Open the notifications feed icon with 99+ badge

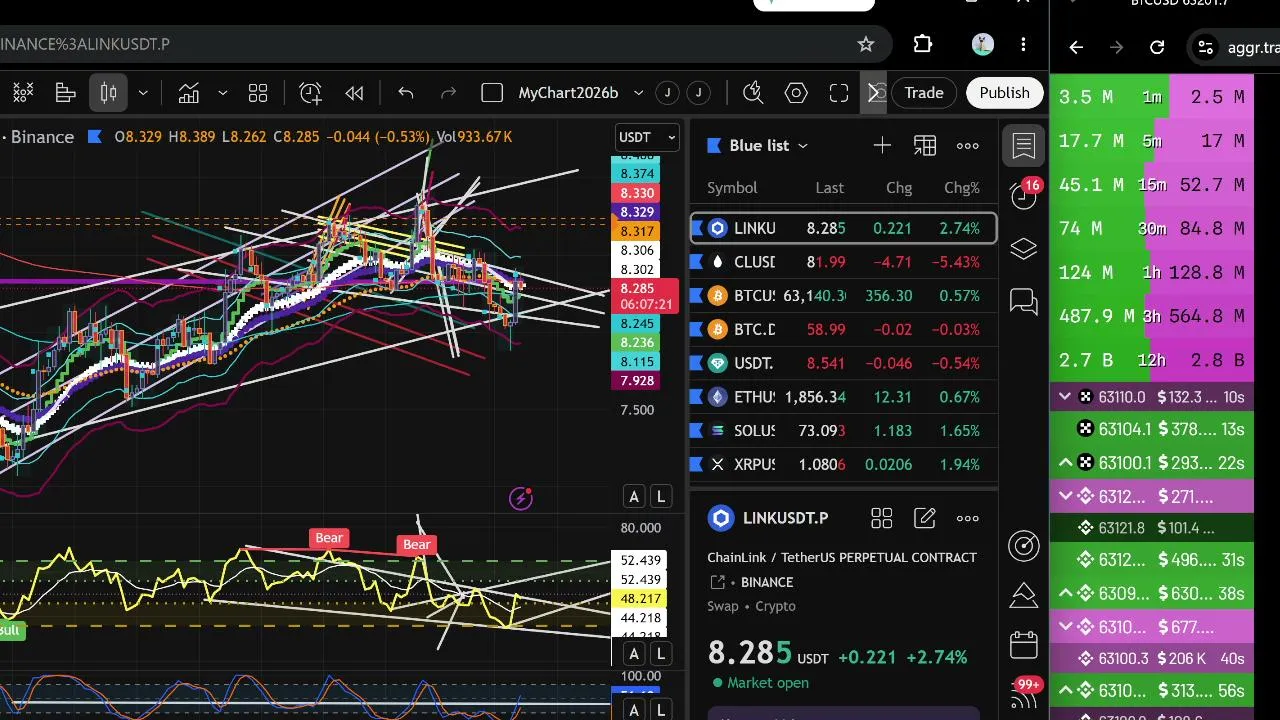click(1025, 692)
